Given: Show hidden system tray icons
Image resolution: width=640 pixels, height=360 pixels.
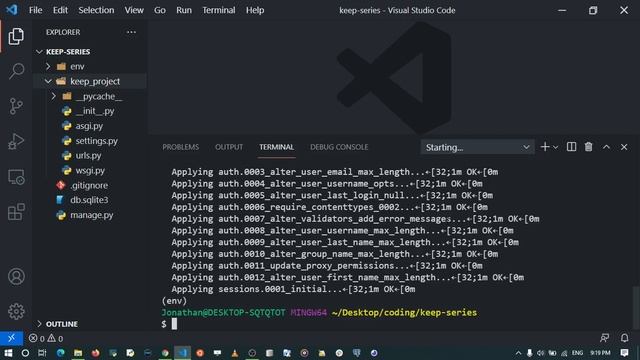Looking at the screenshot, I should tap(518, 353).
